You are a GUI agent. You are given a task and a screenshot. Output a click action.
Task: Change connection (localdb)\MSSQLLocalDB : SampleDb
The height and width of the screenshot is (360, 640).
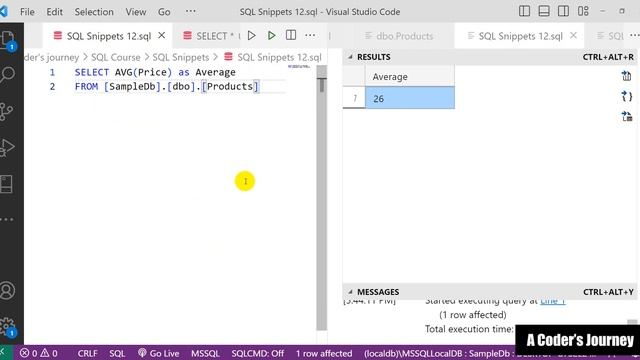pos(439,353)
